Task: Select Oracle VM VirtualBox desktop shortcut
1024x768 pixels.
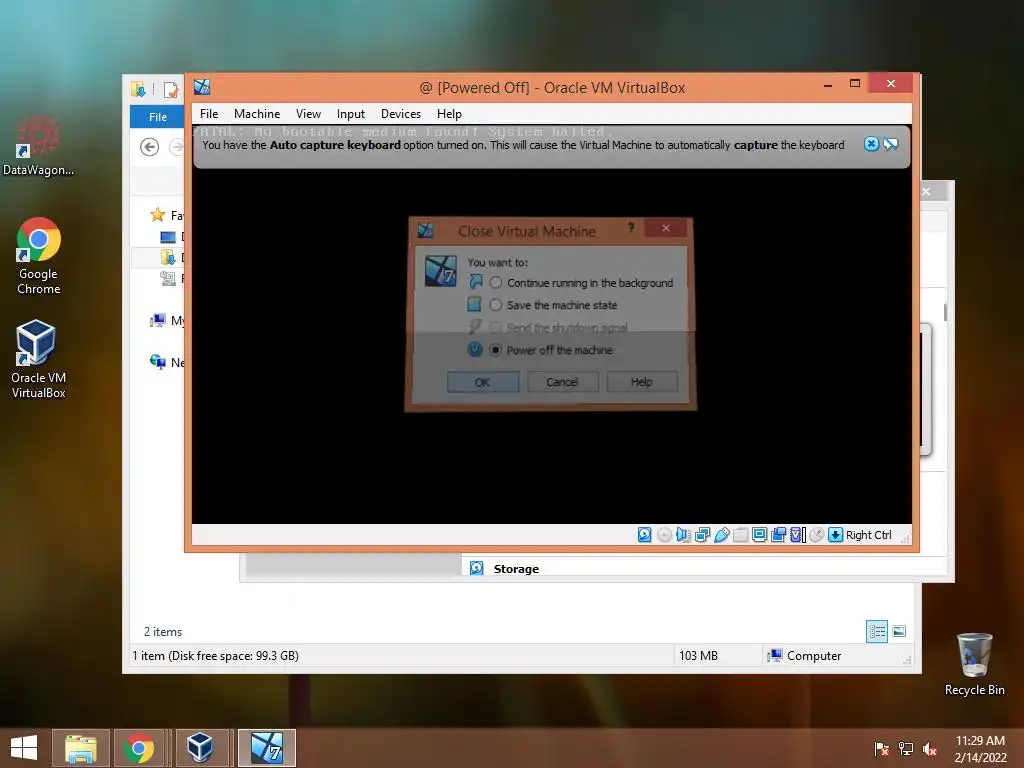Action: [38, 359]
